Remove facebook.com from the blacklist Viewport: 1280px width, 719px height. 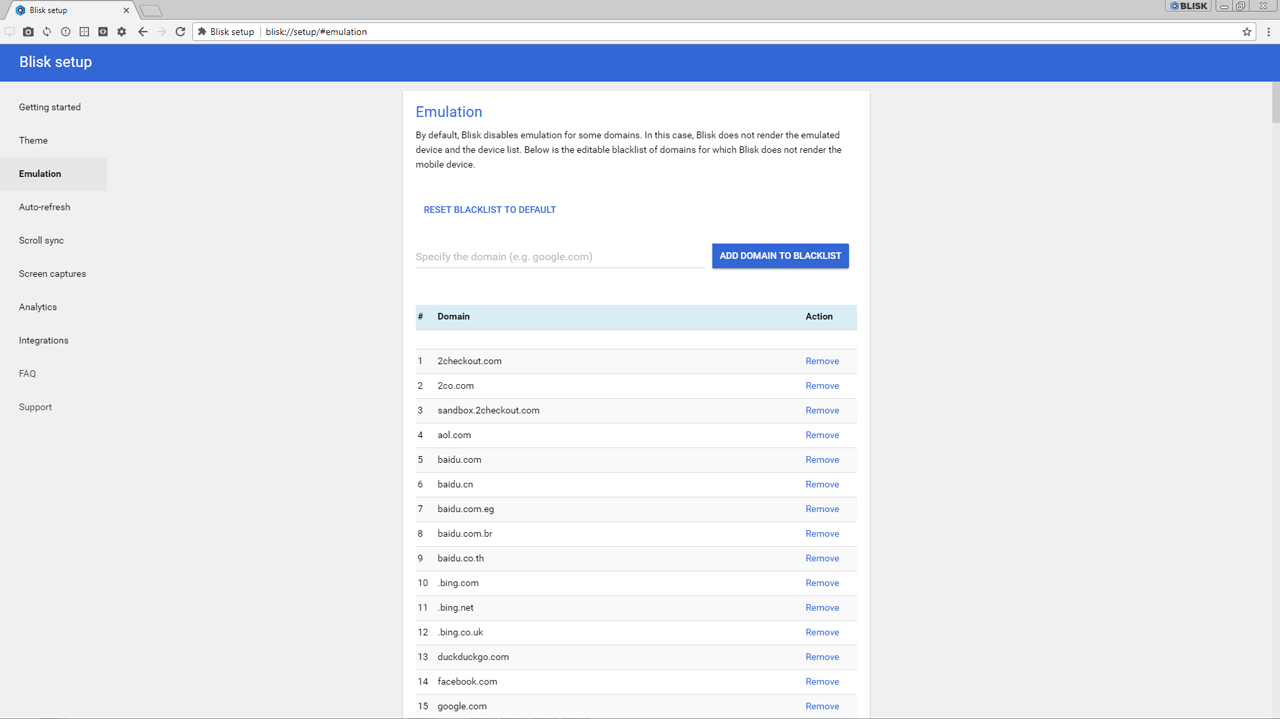click(x=822, y=682)
